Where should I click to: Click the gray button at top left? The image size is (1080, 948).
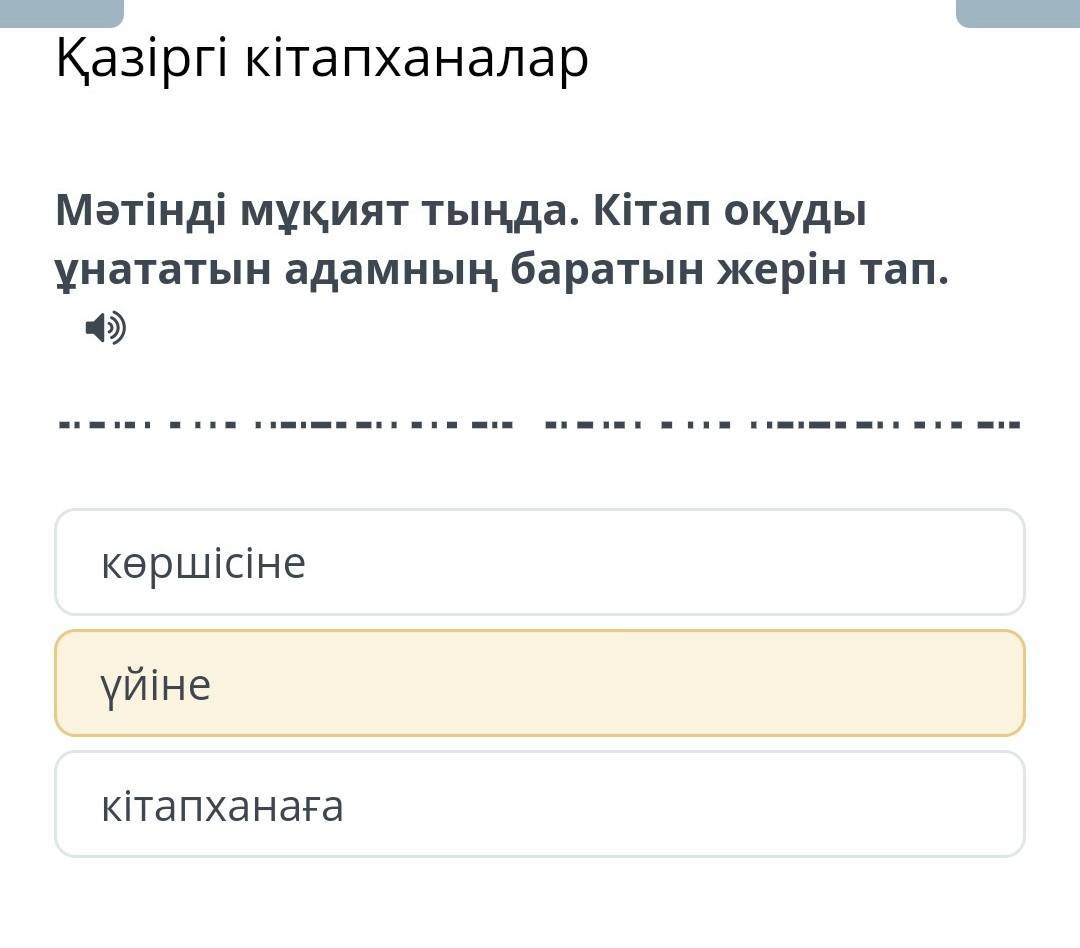[62, 13]
